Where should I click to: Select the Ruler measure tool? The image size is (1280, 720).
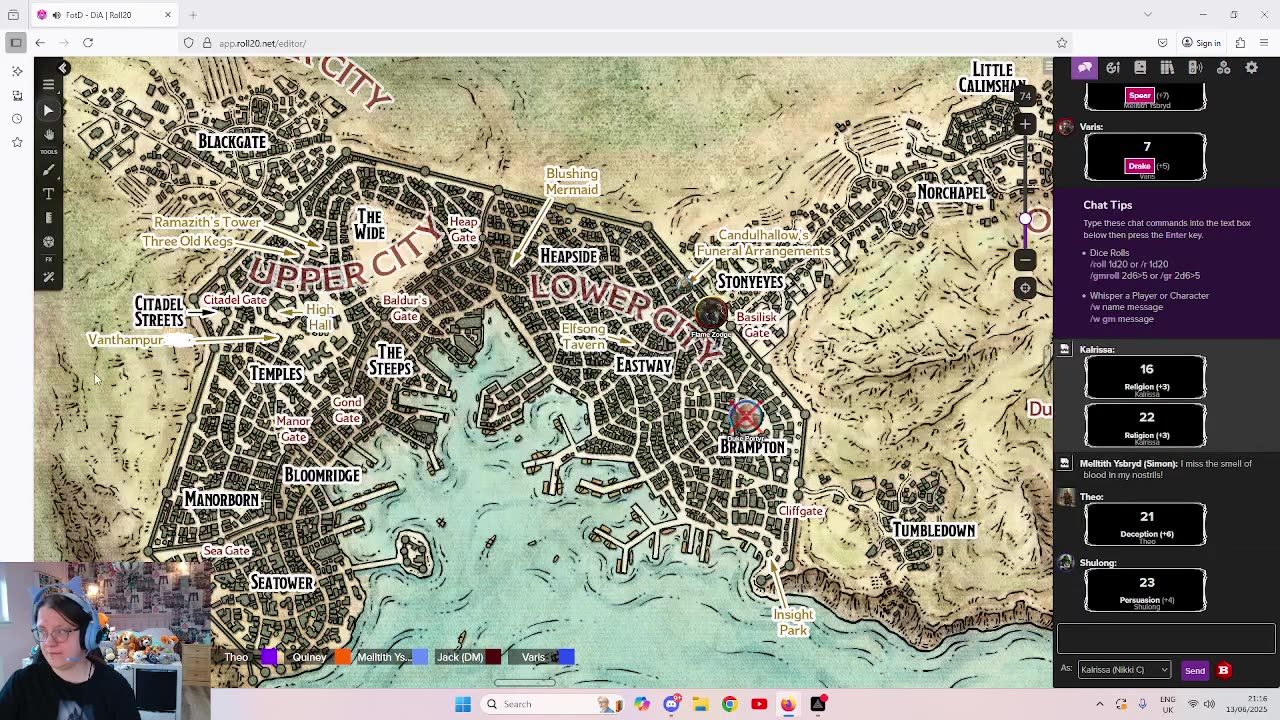48,218
